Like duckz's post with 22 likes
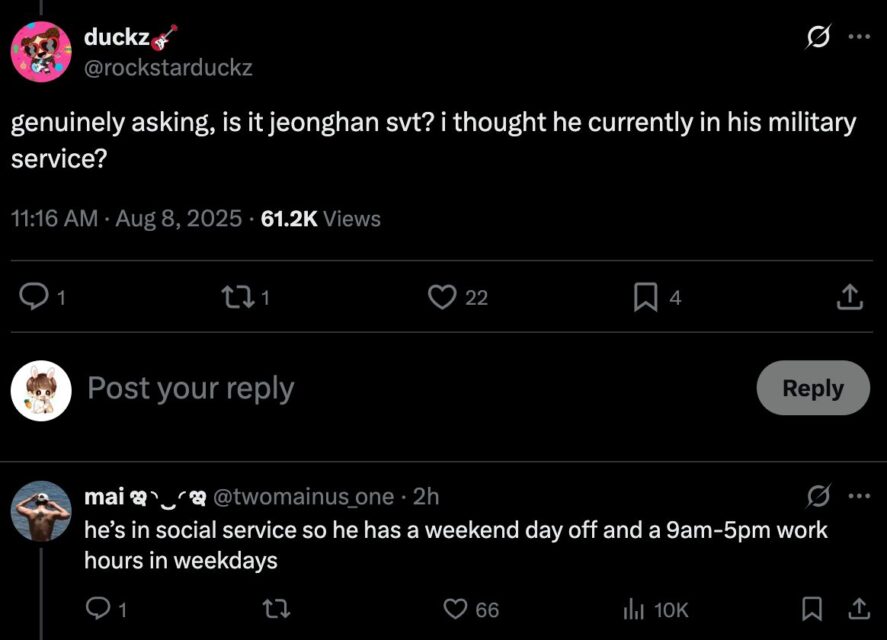Image resolution: width=887 pixels, height=640 pixels. 442,297
